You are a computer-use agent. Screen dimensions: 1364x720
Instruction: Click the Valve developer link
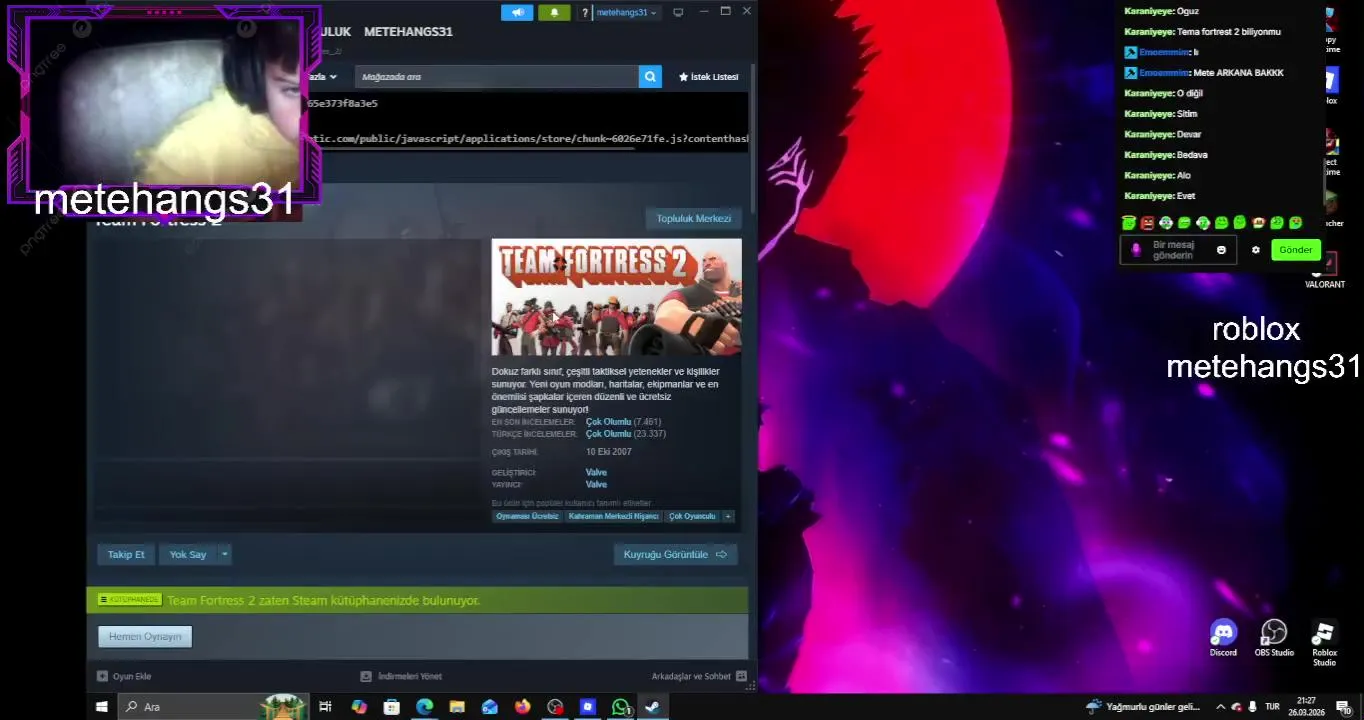point(596,472)
